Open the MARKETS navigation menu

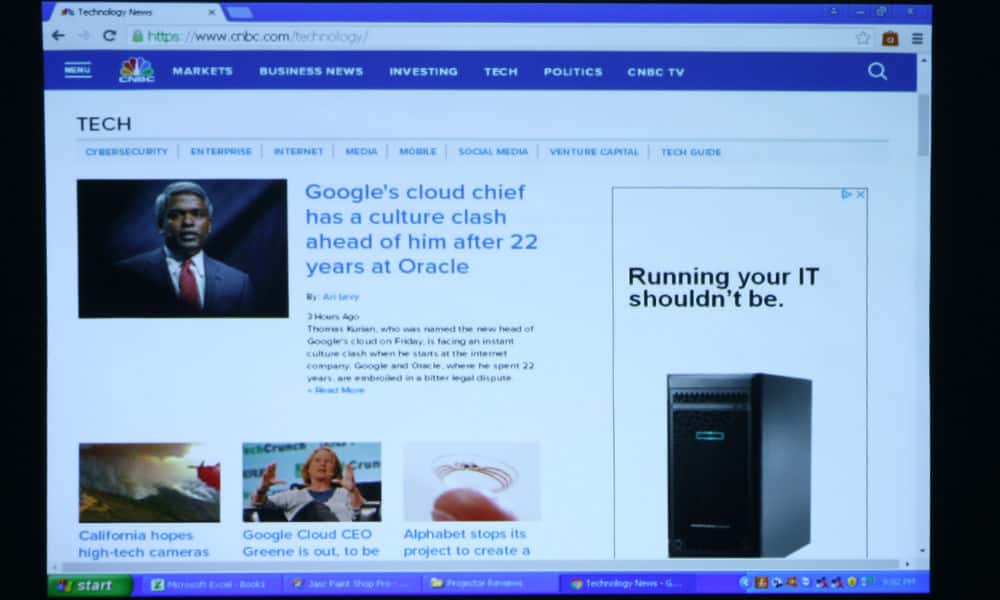coord(202,71)
